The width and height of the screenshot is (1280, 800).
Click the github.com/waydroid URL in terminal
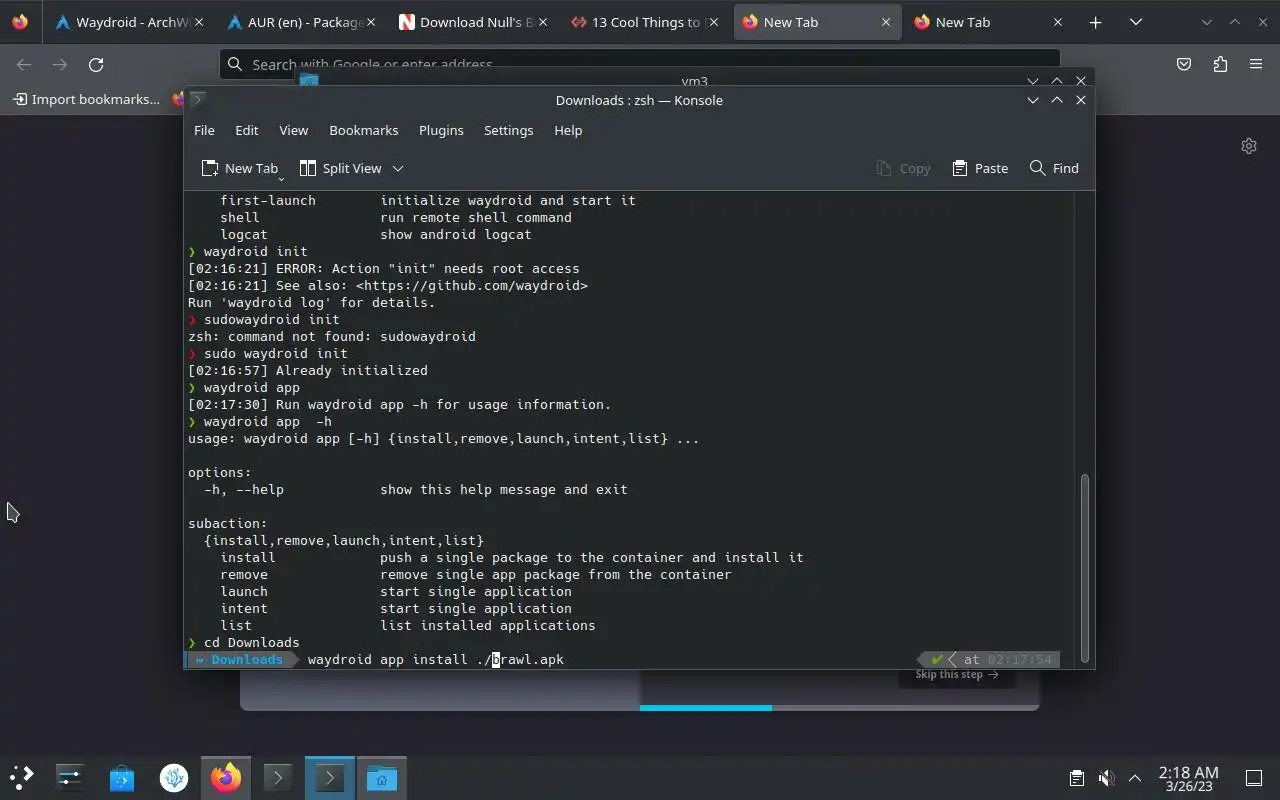pyautogui.click(x=472, y=285)
